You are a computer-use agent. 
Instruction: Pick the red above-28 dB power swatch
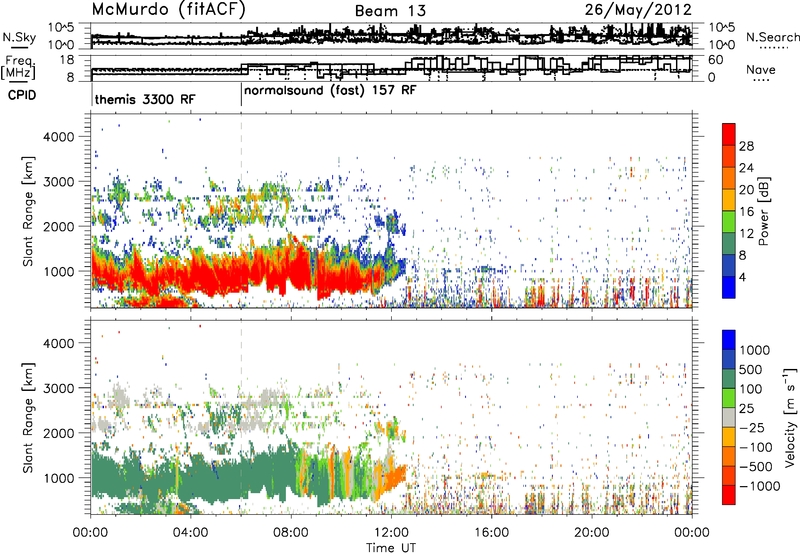[729, 135]
